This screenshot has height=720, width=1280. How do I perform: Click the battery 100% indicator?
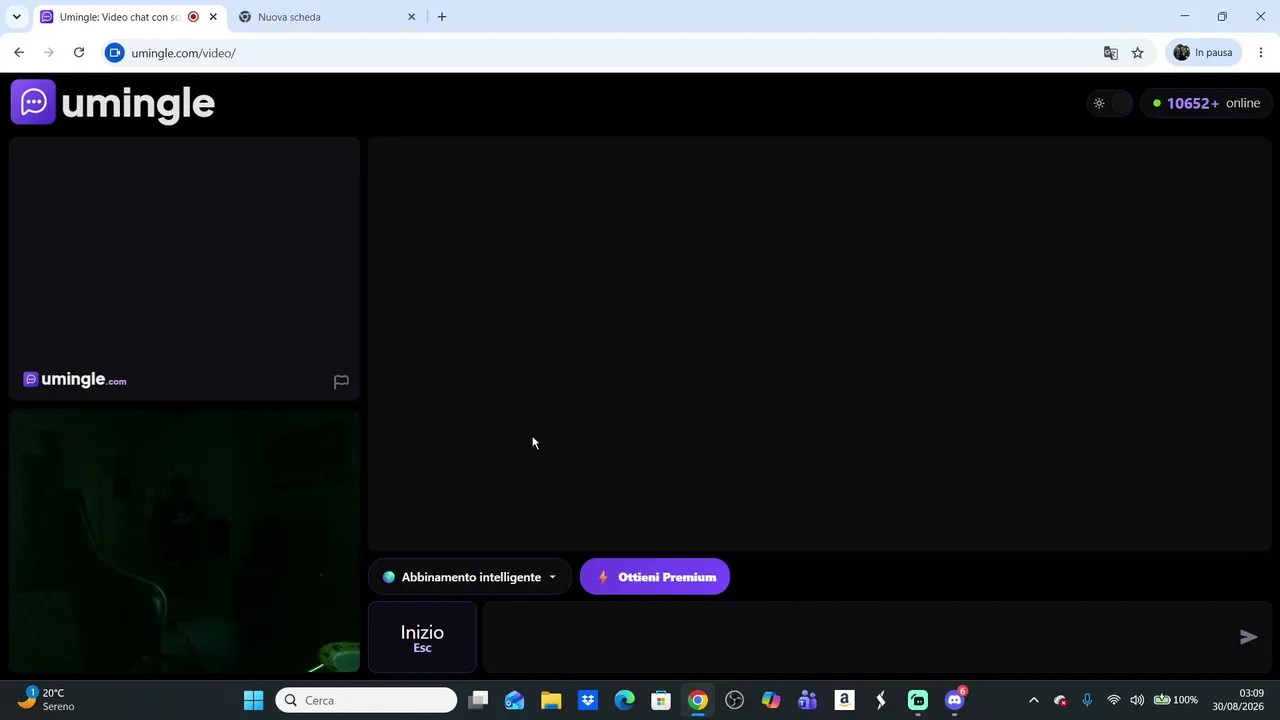click(x=1176, y=700)
